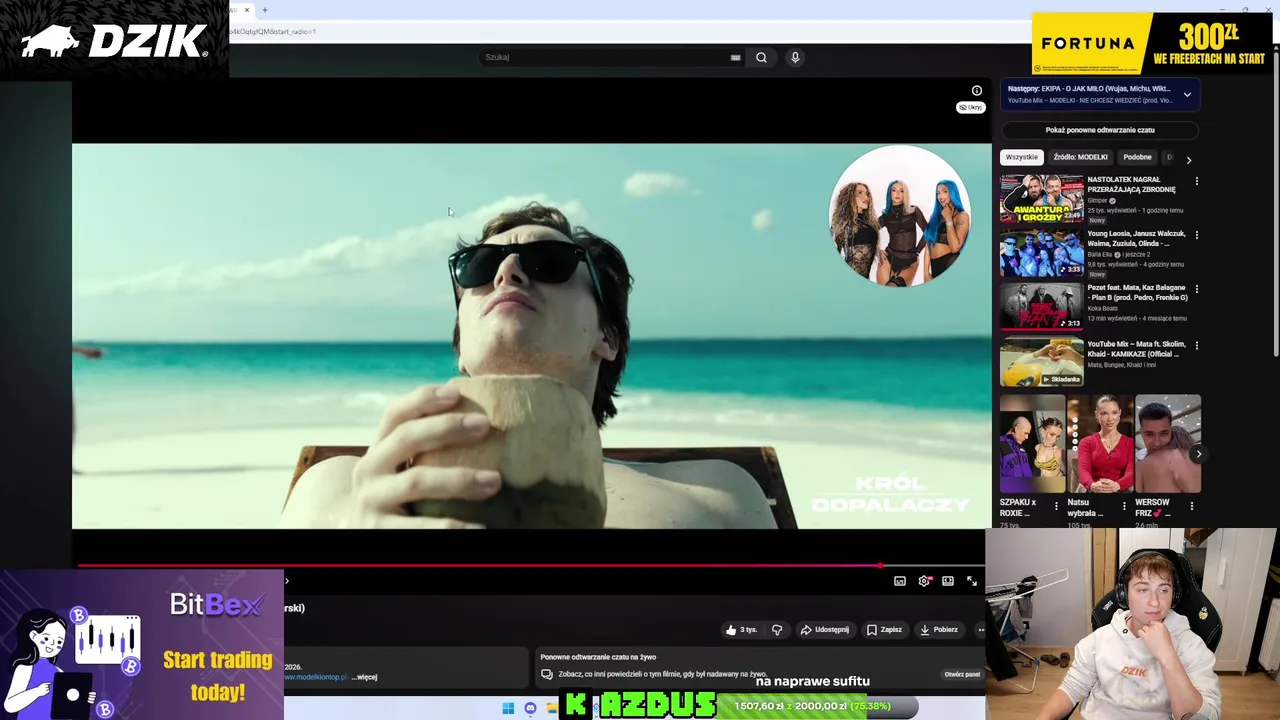Click the Ukryj hide chip on video

pyautogui.click(x=970, y=107)
